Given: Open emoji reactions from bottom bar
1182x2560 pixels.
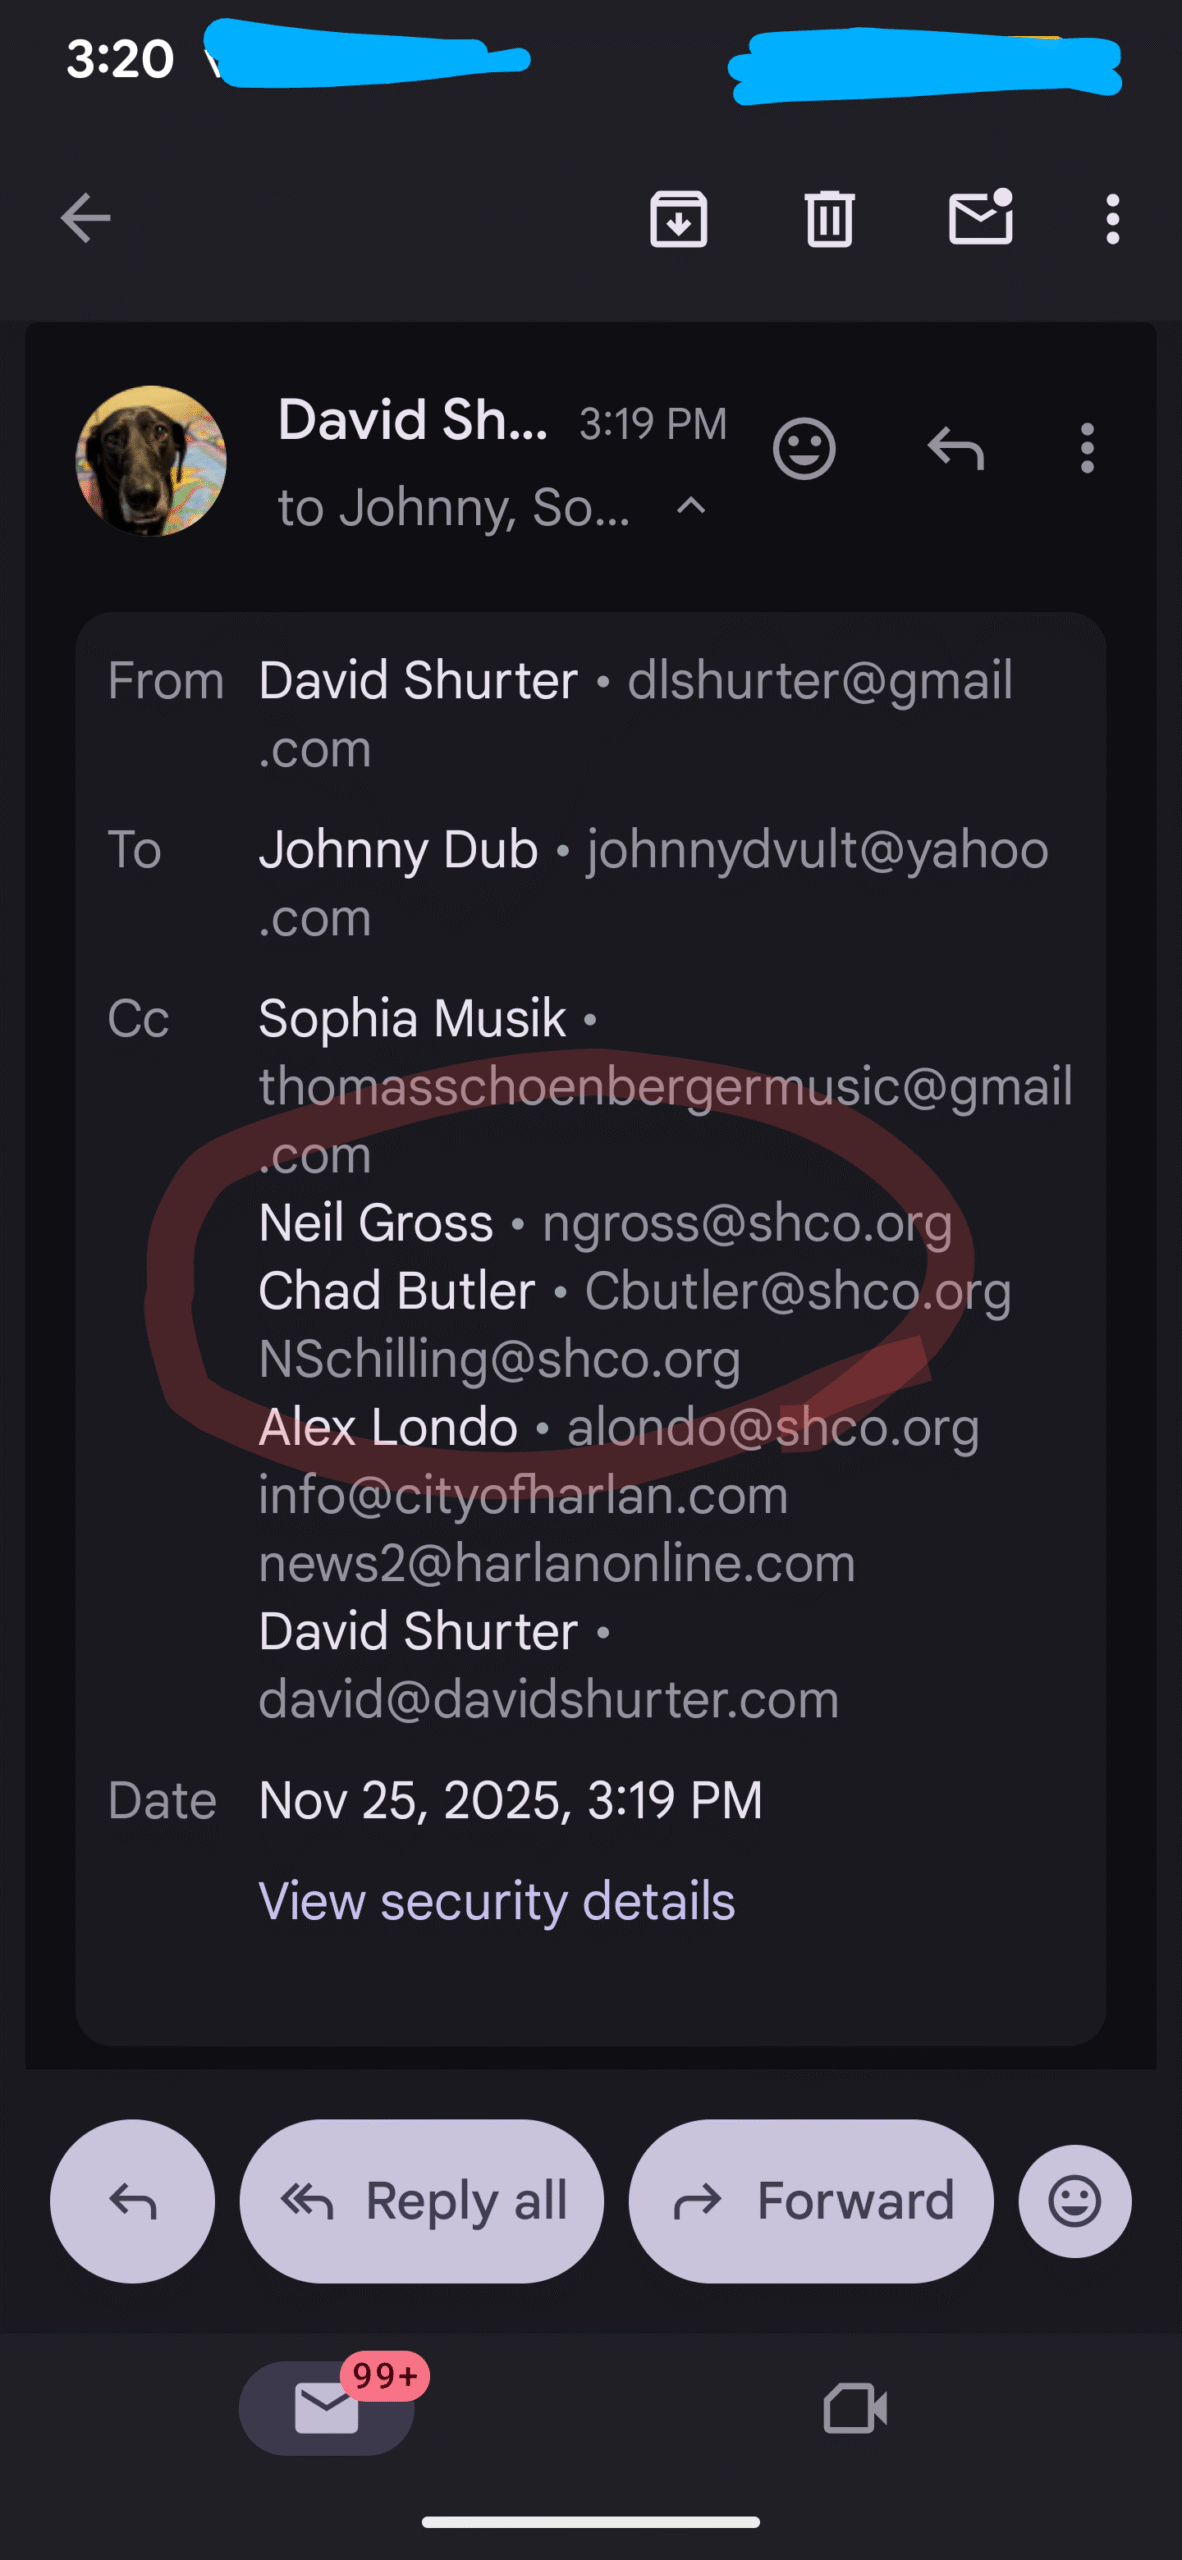Looking at the screenshot, I should [1075, 2201].
